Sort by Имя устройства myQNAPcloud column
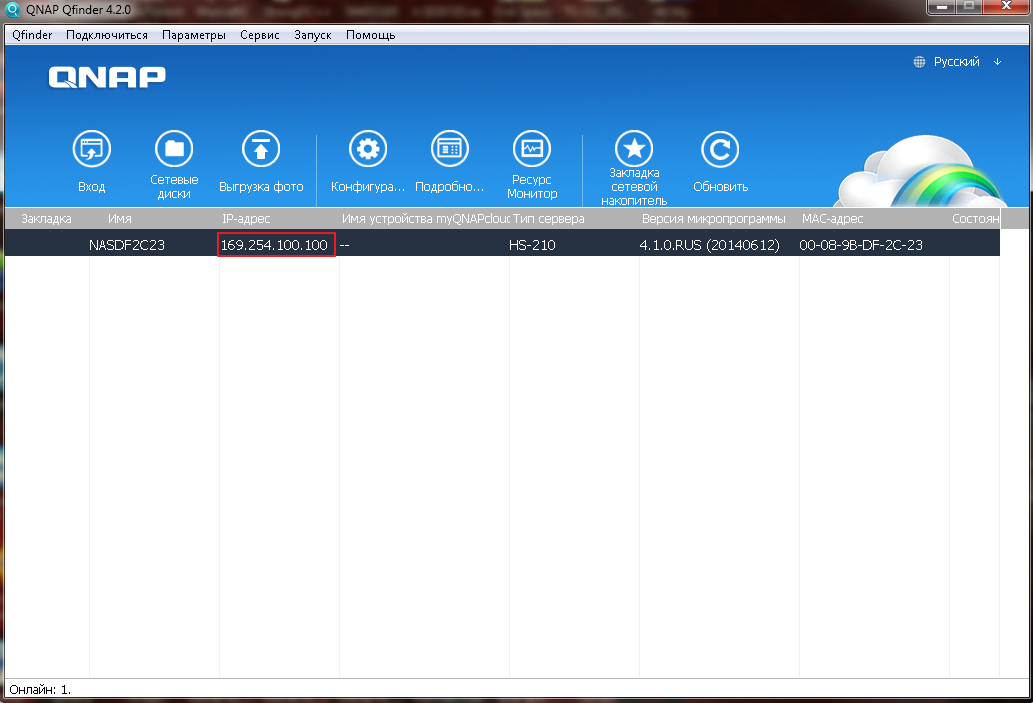 pos(424,219)
